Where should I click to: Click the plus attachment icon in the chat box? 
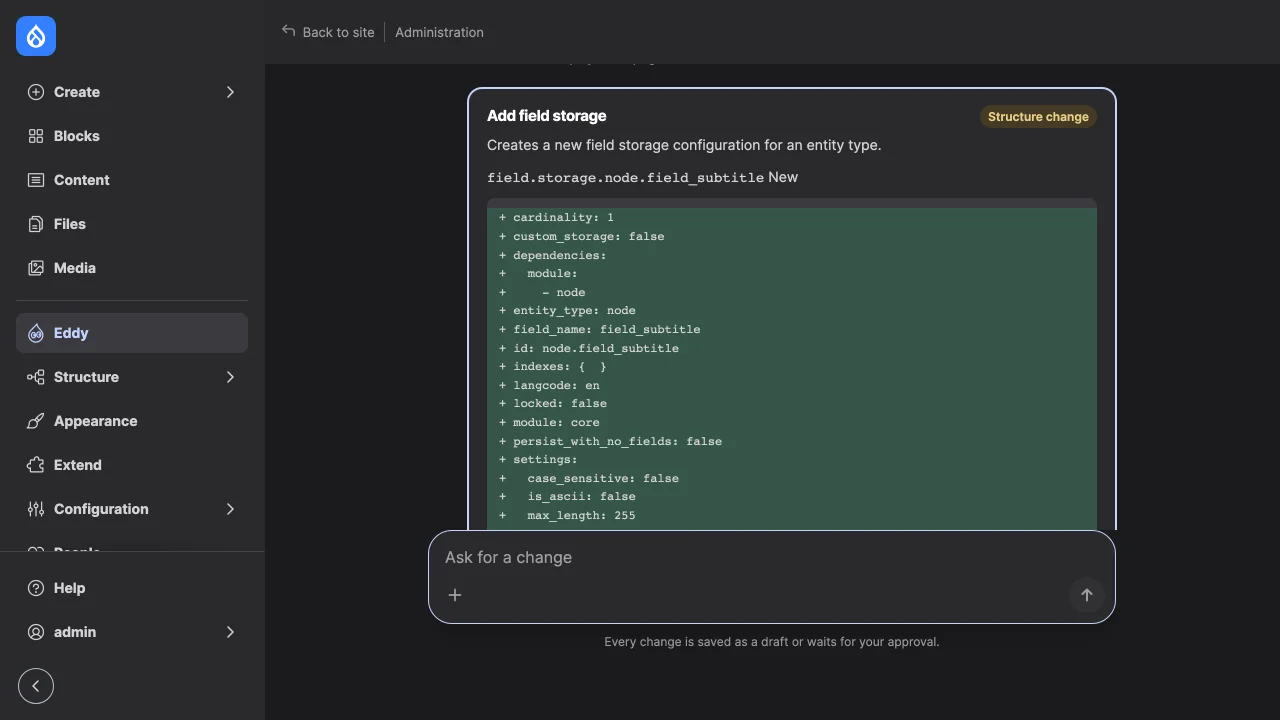[x=455, y=595]
